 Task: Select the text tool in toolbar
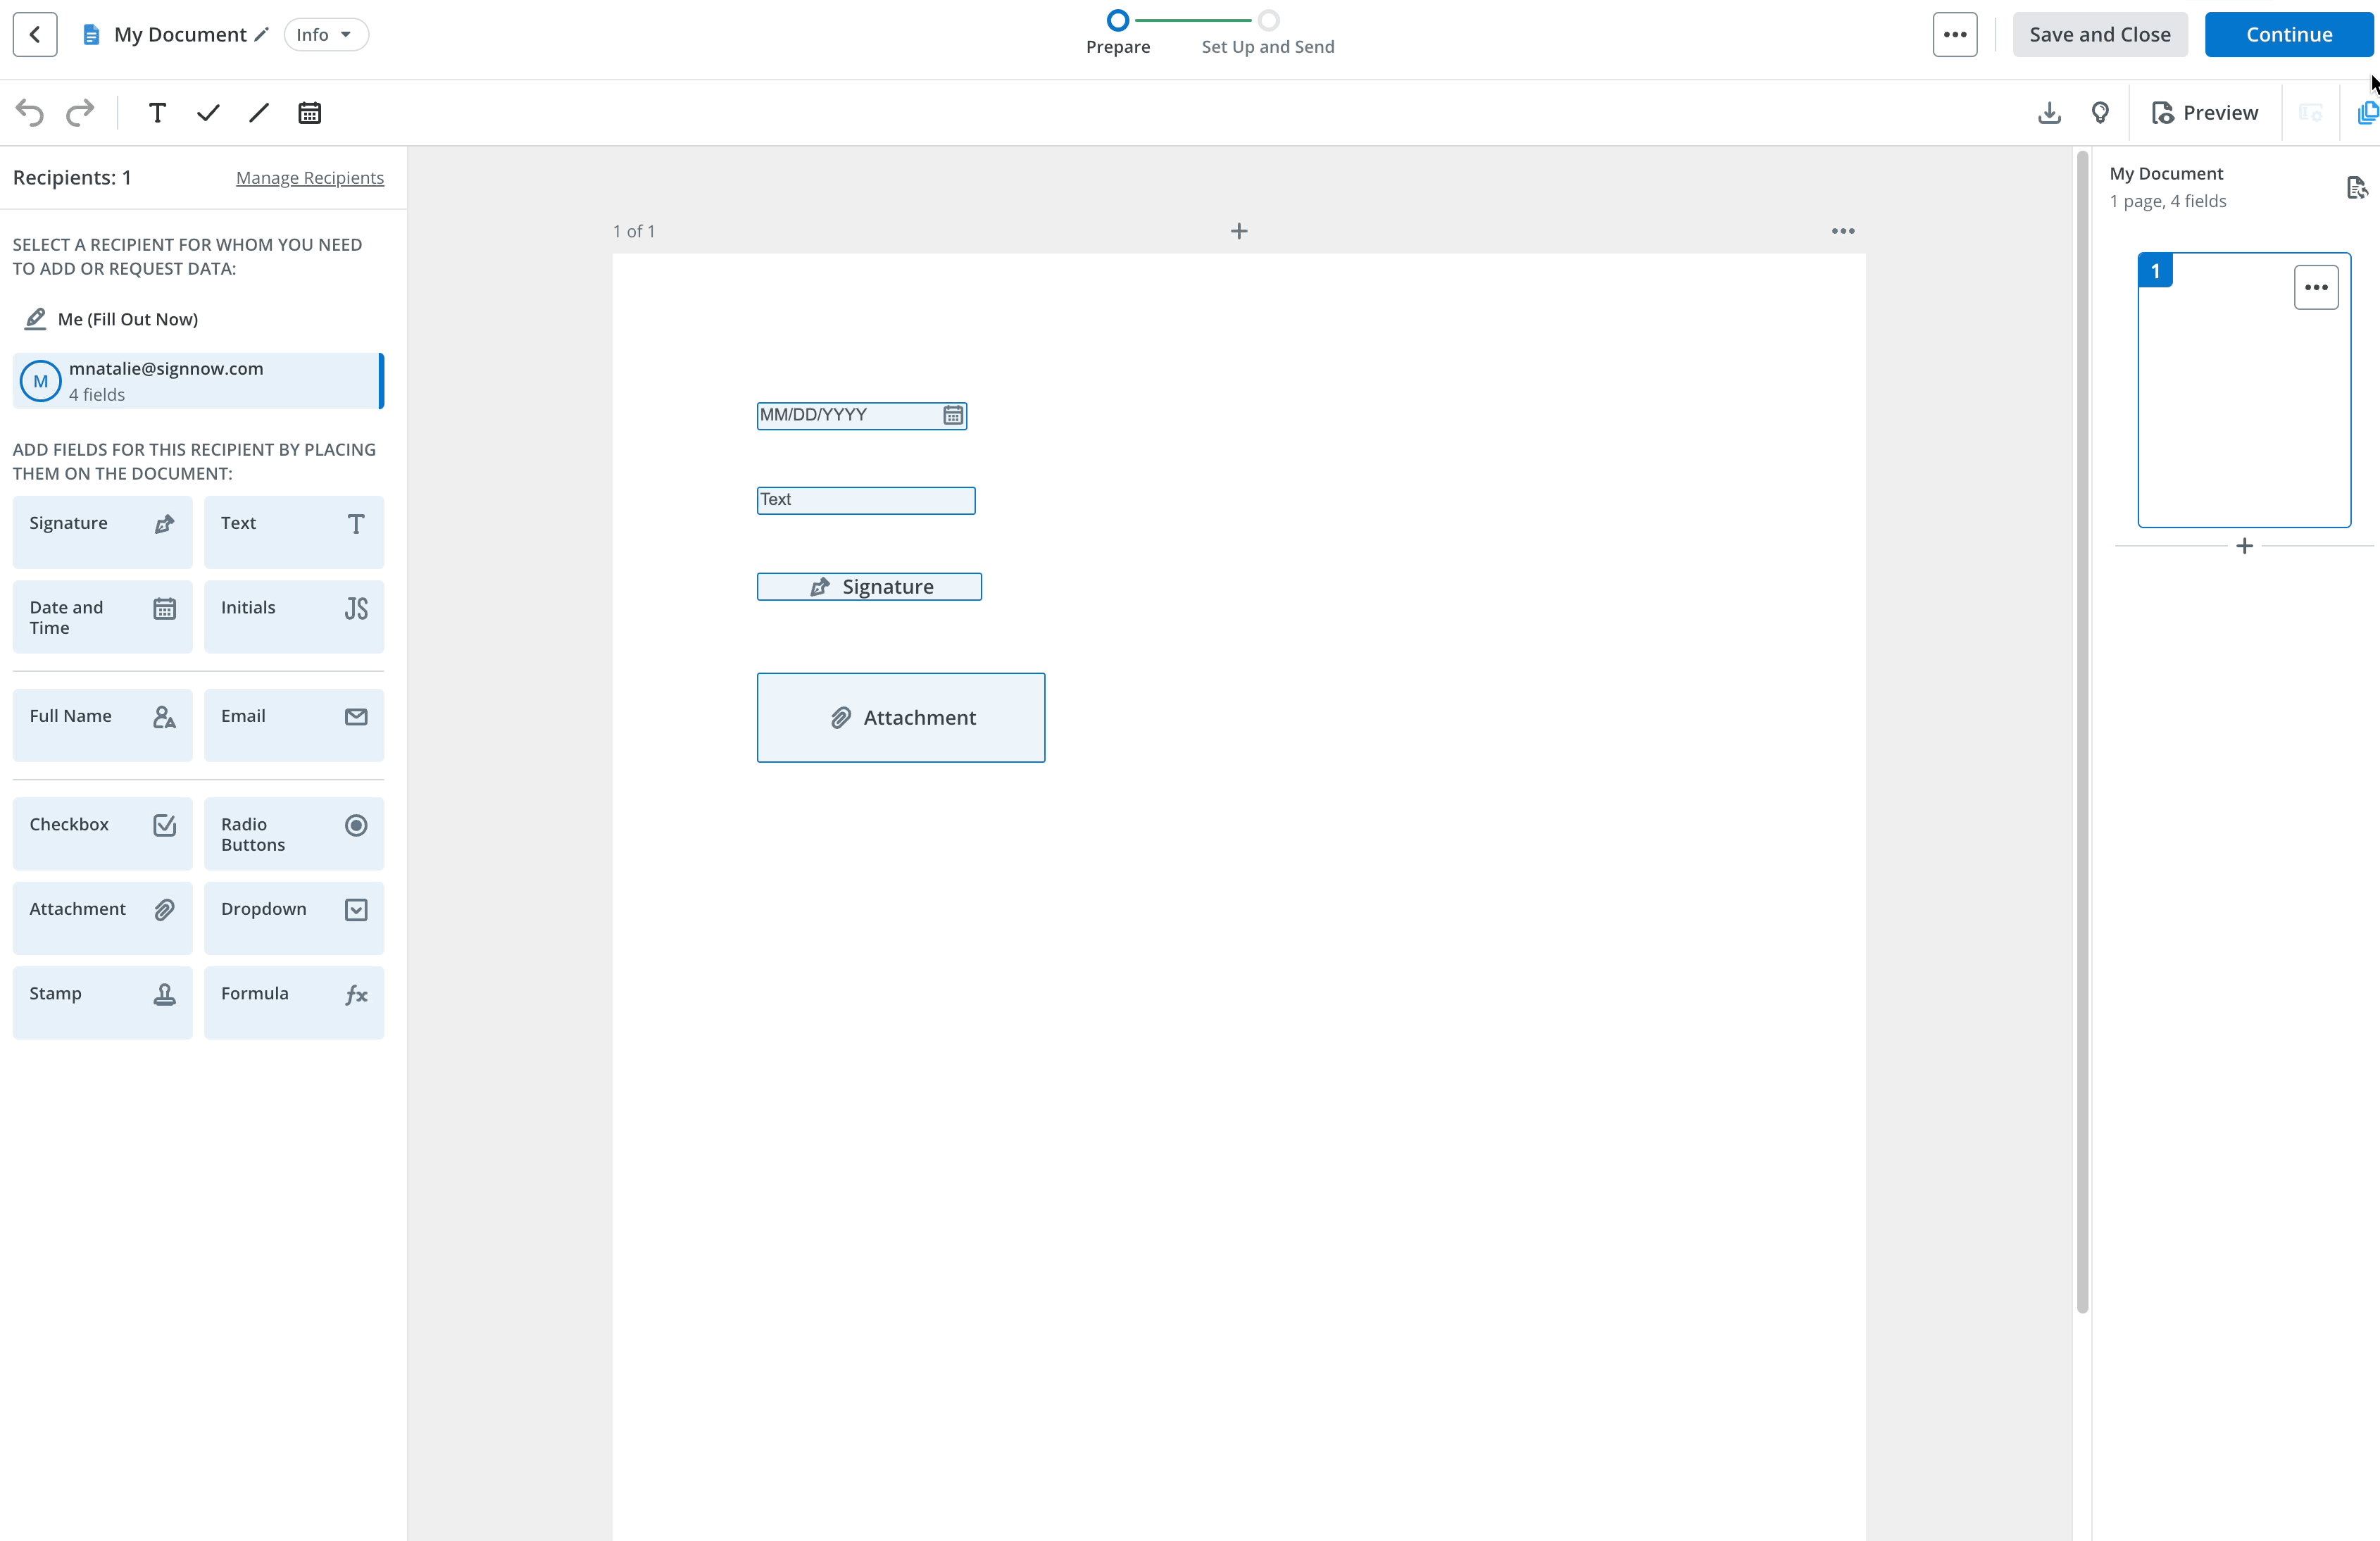[x=157, y=113]
